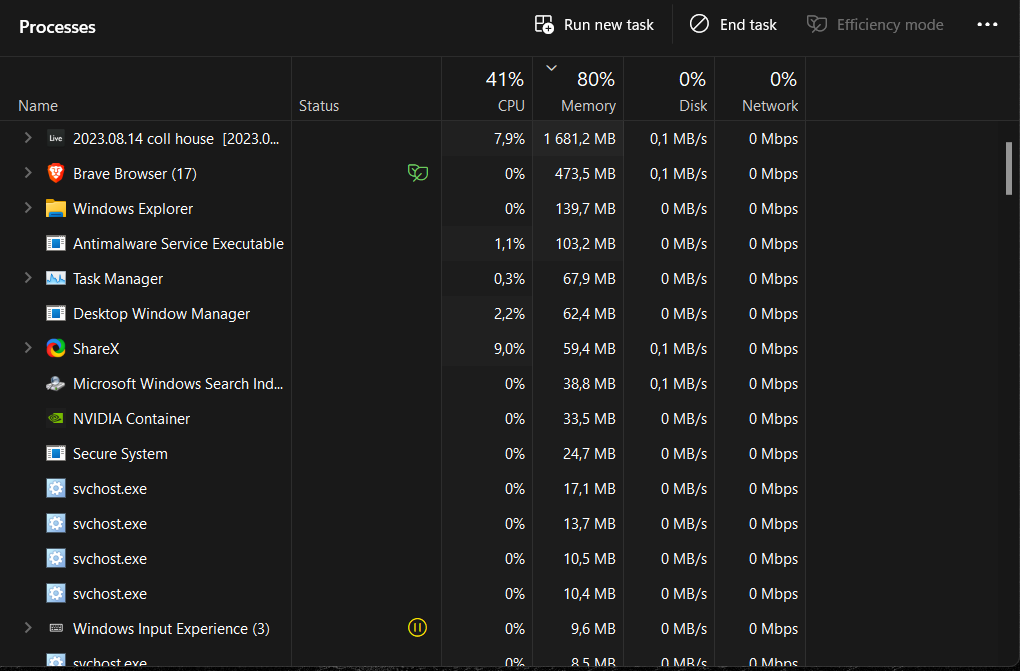
Task: Expand the Task Manager process group
Action: tap(28, 278)
